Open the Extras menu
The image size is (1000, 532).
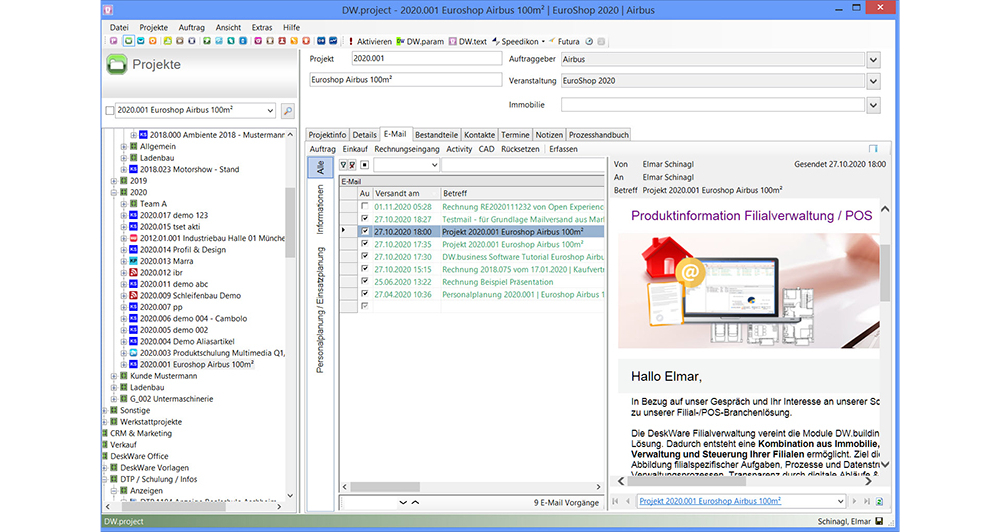point(262,27)
